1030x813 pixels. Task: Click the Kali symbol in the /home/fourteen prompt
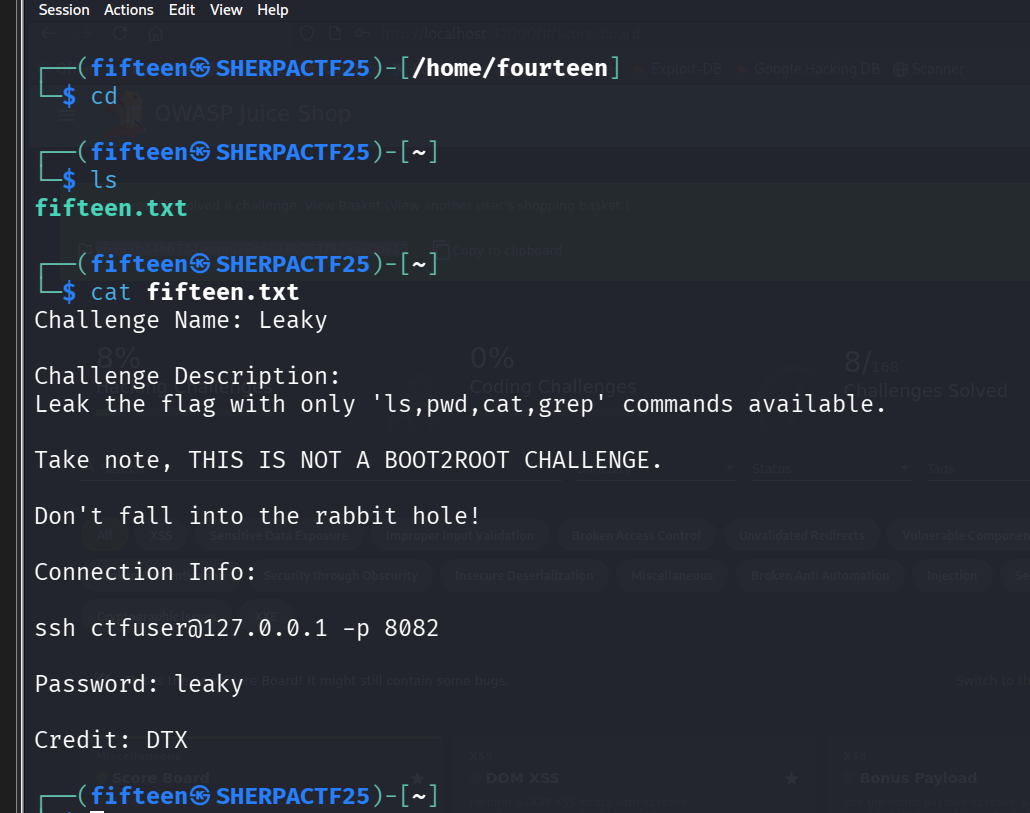201,68
